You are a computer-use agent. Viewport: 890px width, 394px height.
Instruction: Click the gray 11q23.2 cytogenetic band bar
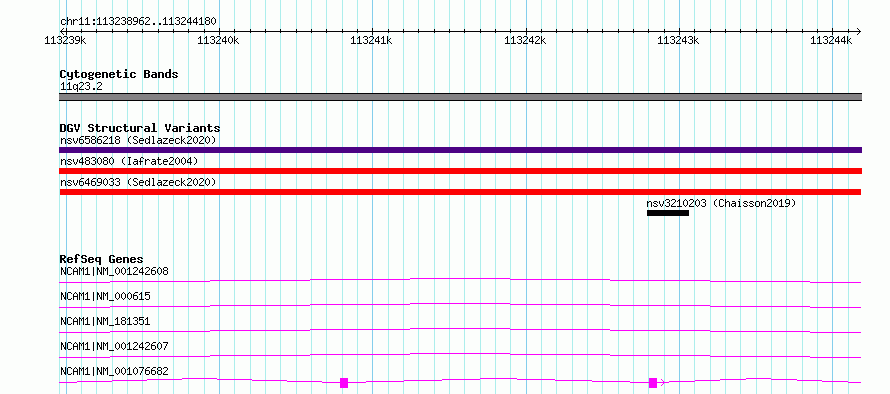click(x=460, y=97)
